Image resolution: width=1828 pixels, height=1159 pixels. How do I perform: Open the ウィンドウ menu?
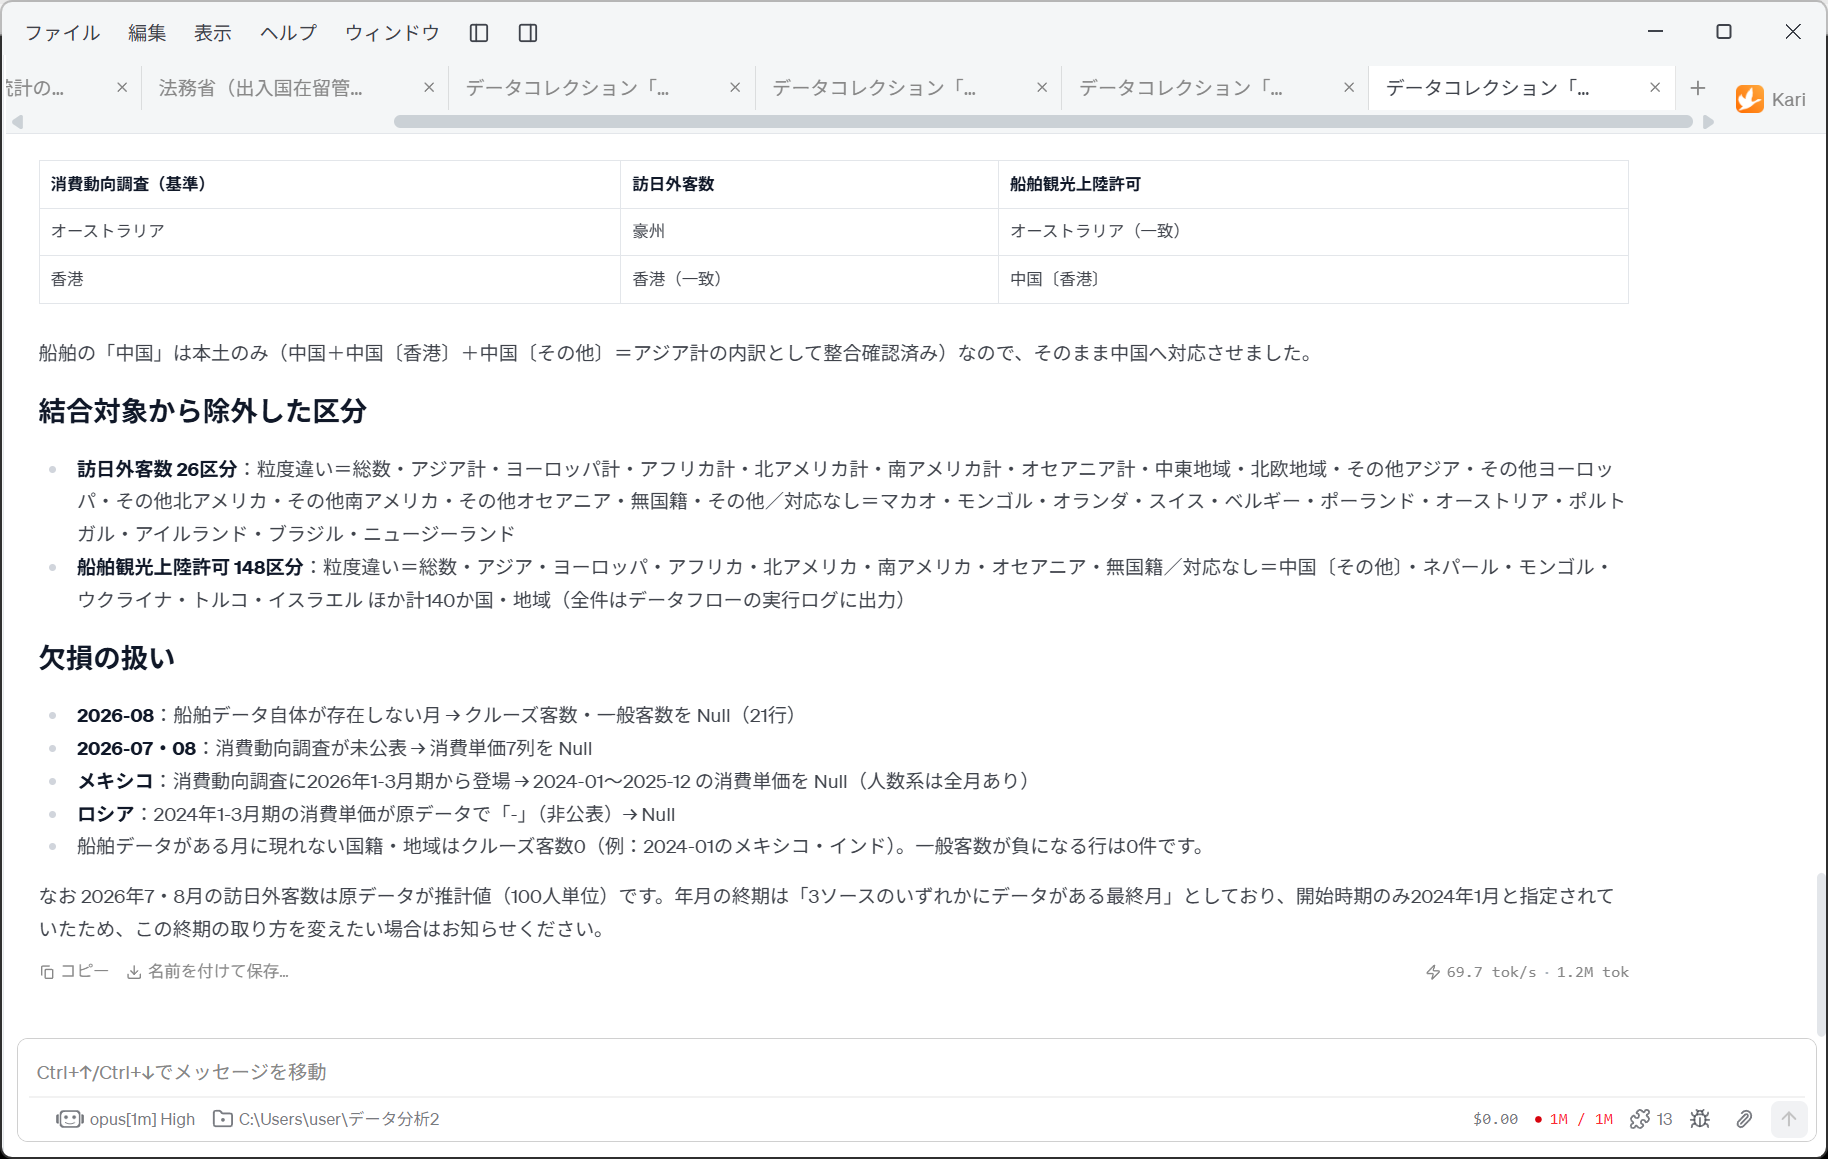[392, 33]
